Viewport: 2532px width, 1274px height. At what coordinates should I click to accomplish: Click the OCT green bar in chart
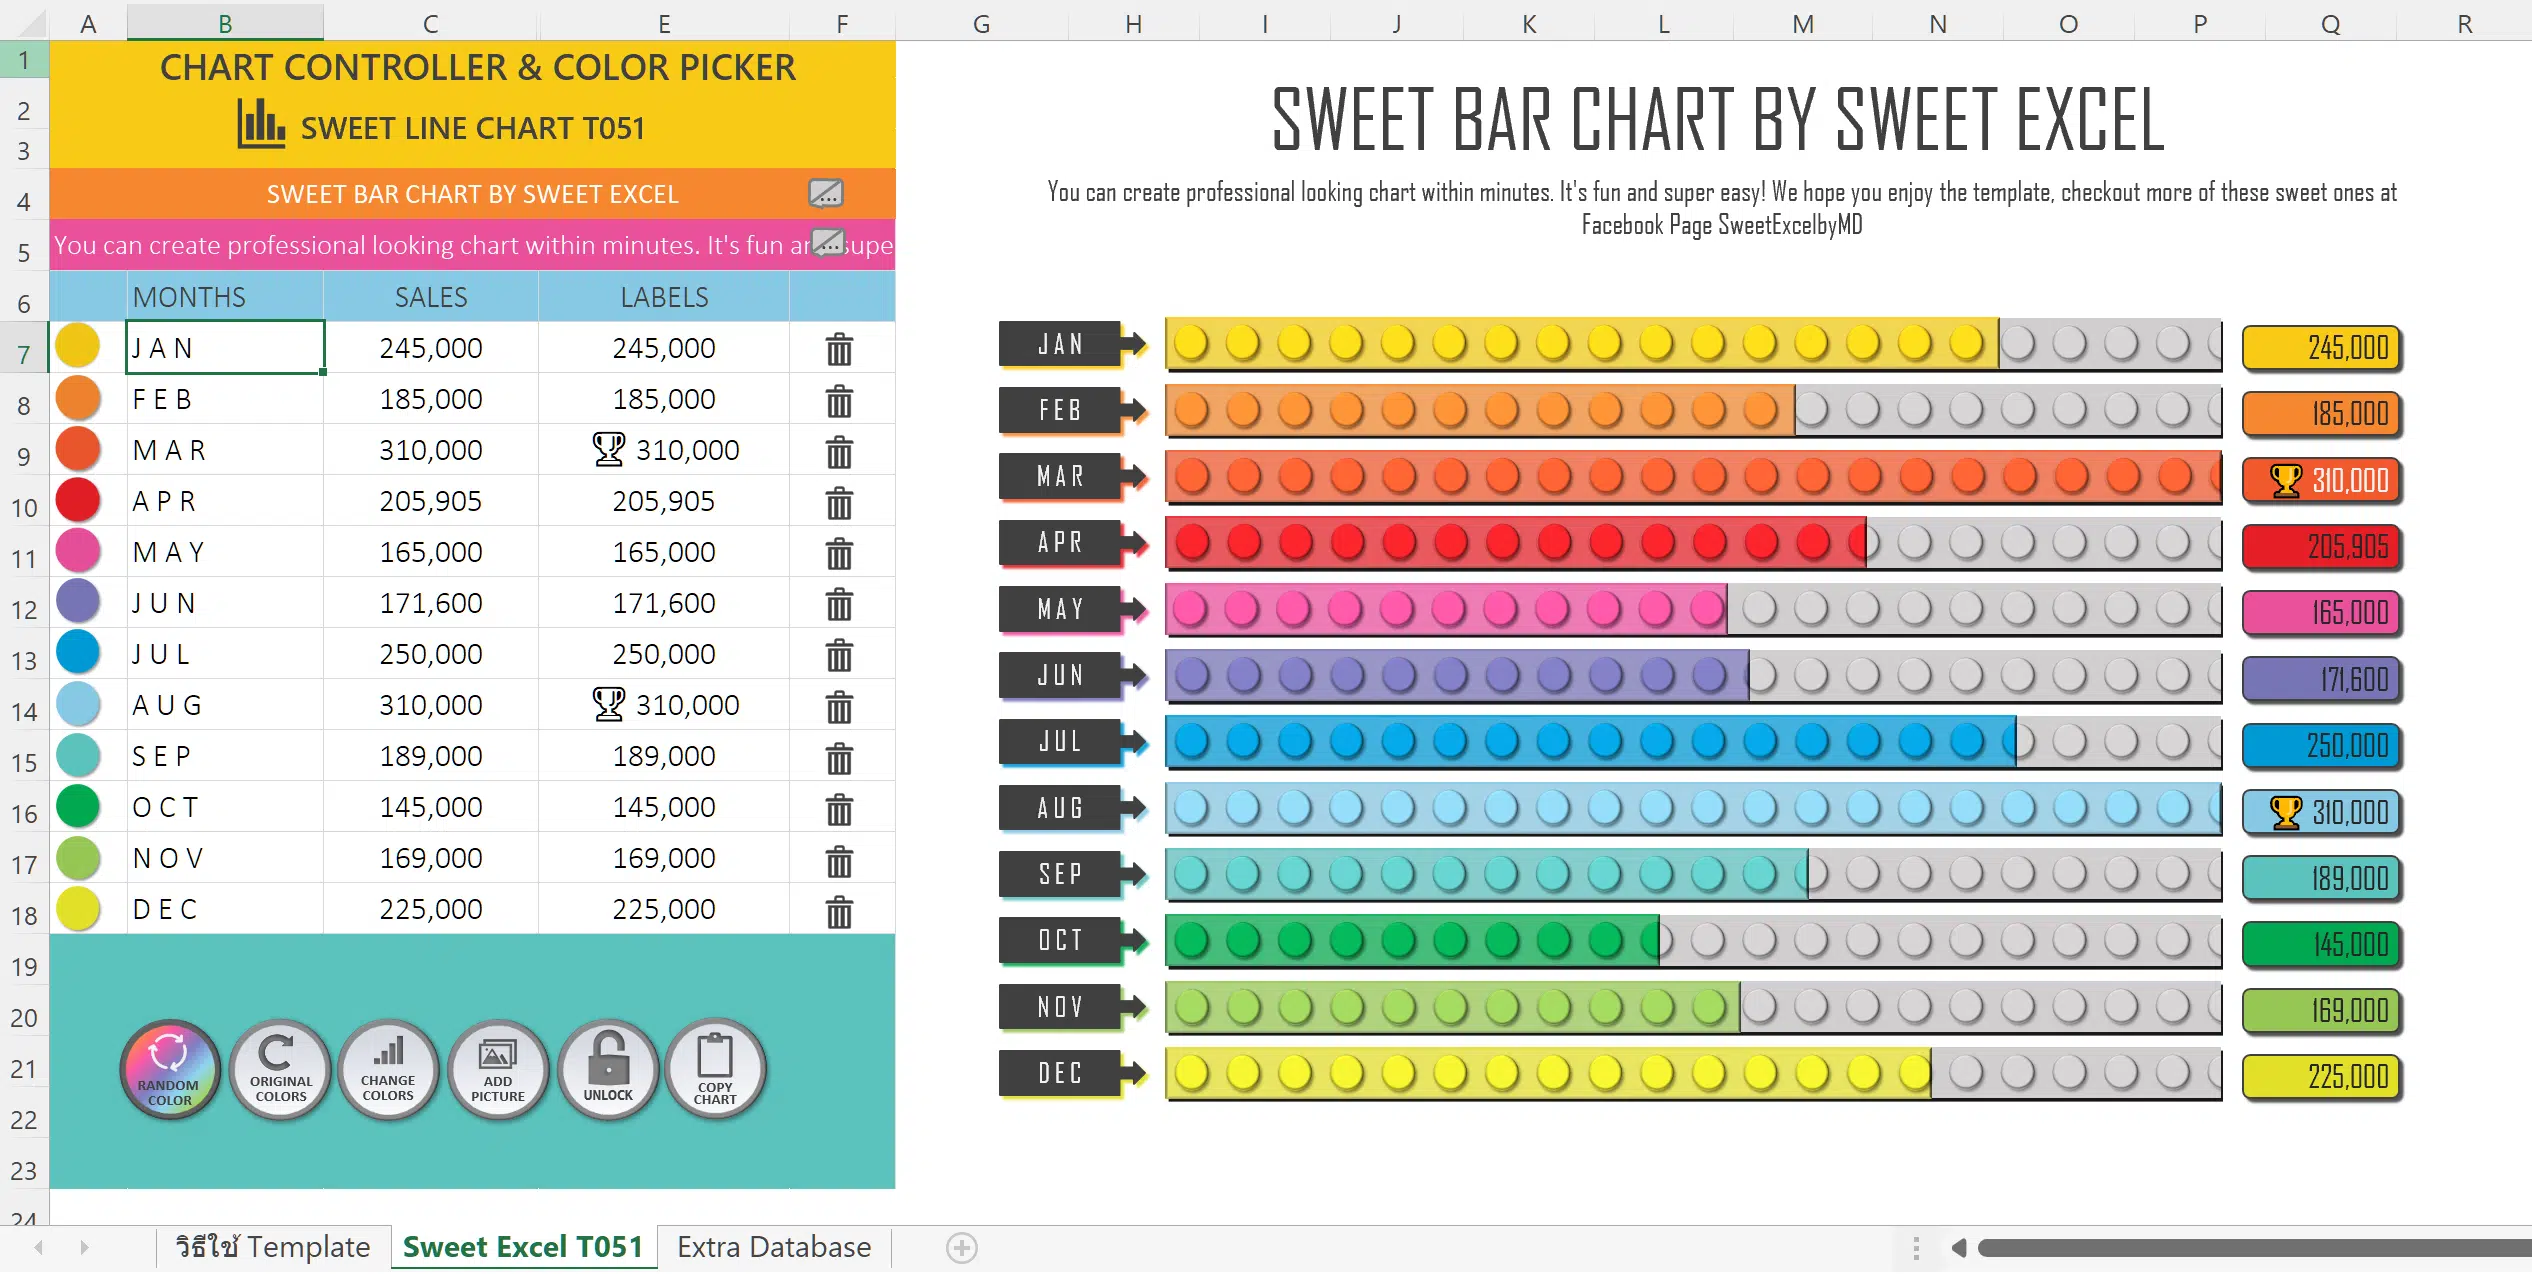1412,940
